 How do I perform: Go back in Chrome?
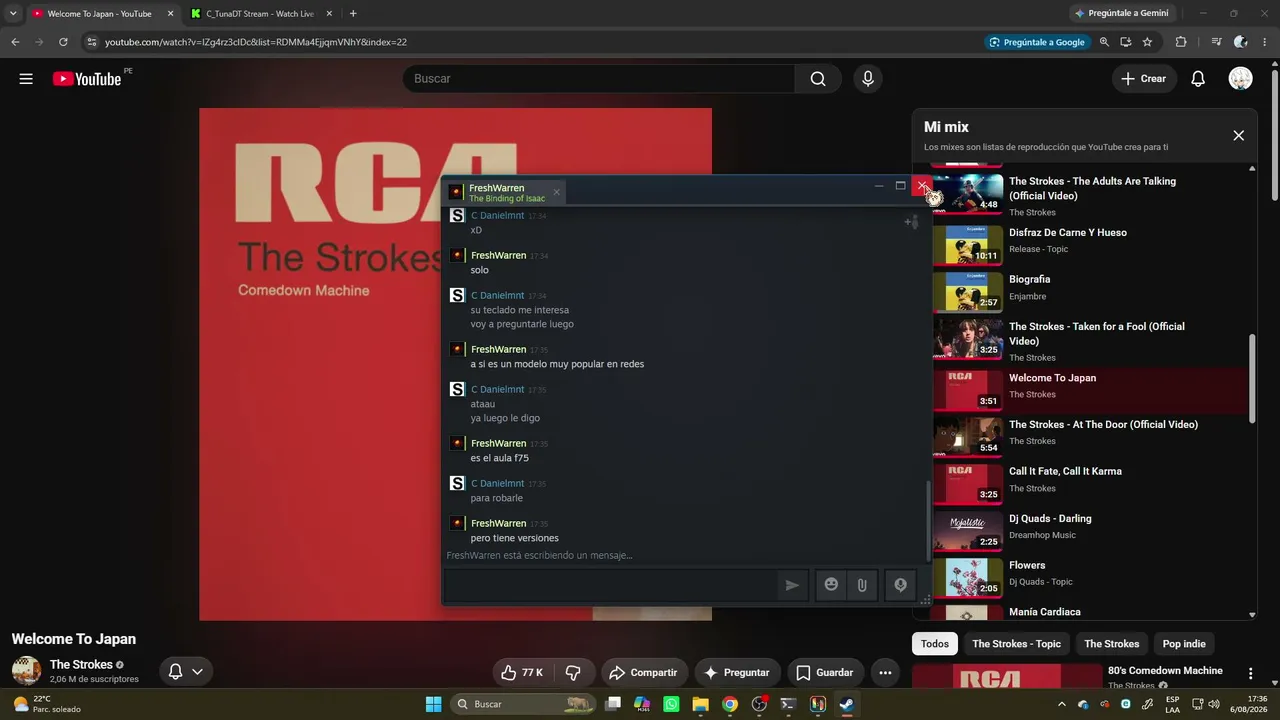pyautogui.click(x=15, y=42)
